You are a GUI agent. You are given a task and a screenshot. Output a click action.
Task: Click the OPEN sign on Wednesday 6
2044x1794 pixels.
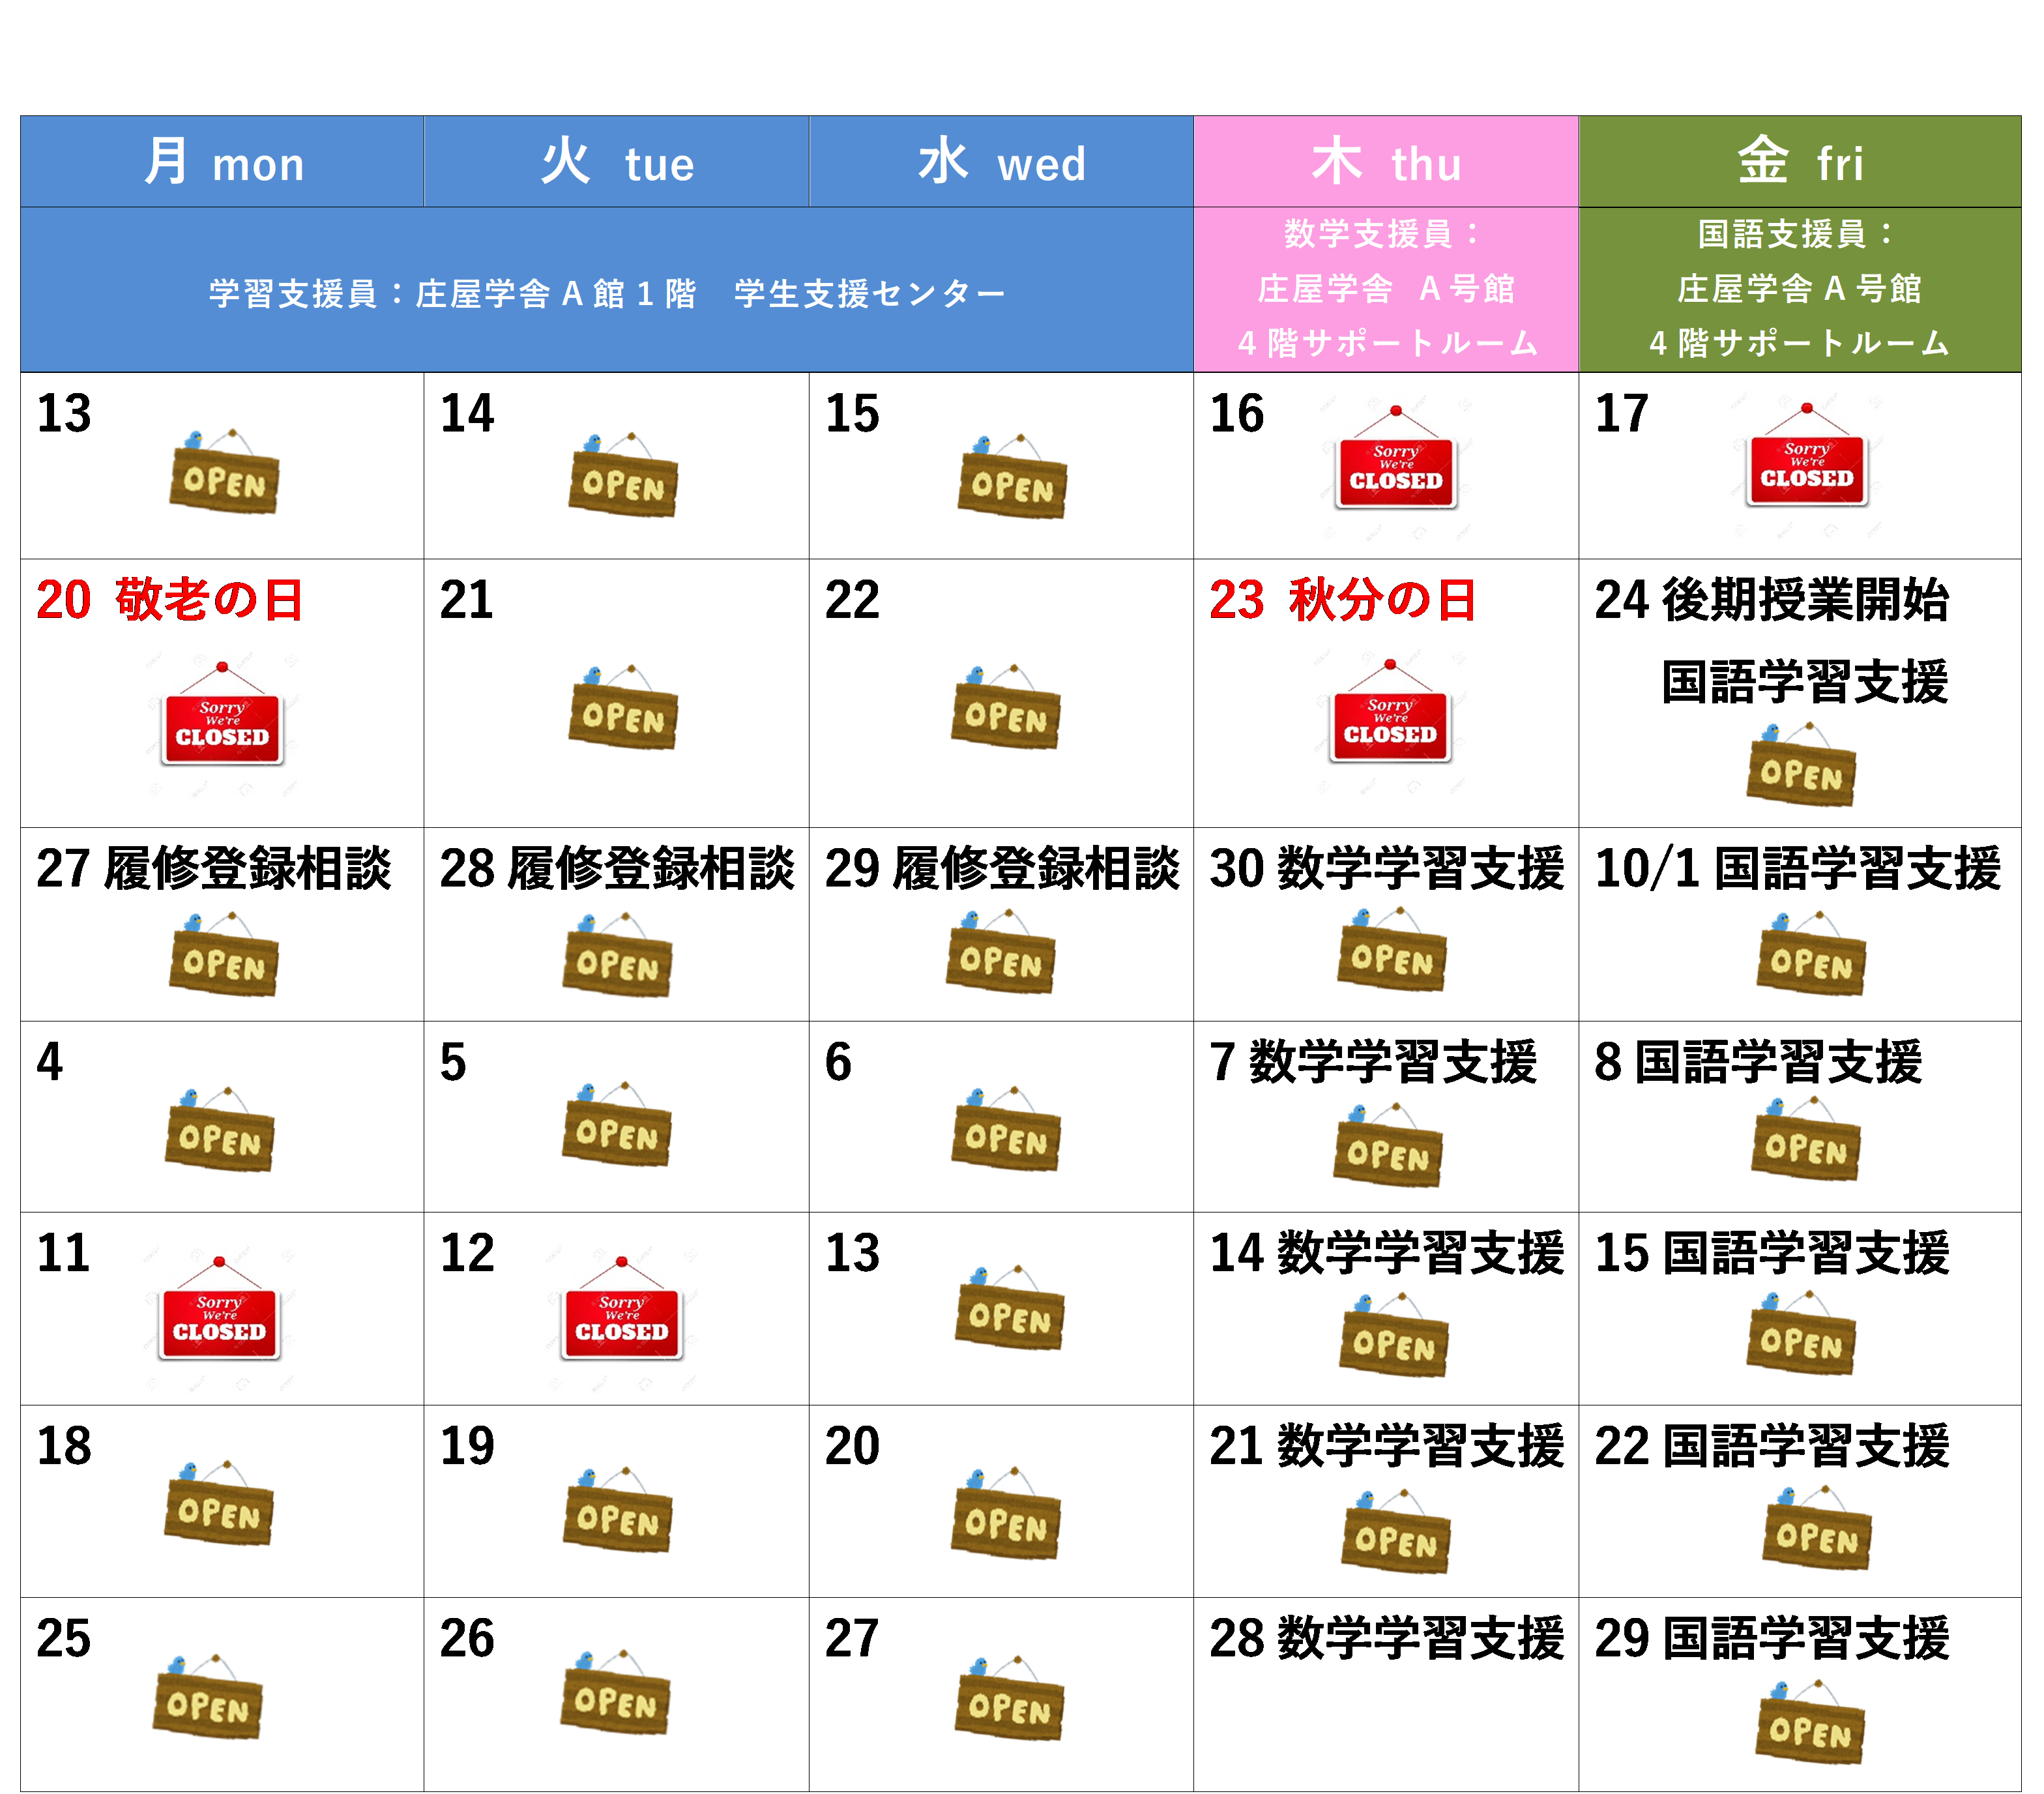click(1005, 1128)
